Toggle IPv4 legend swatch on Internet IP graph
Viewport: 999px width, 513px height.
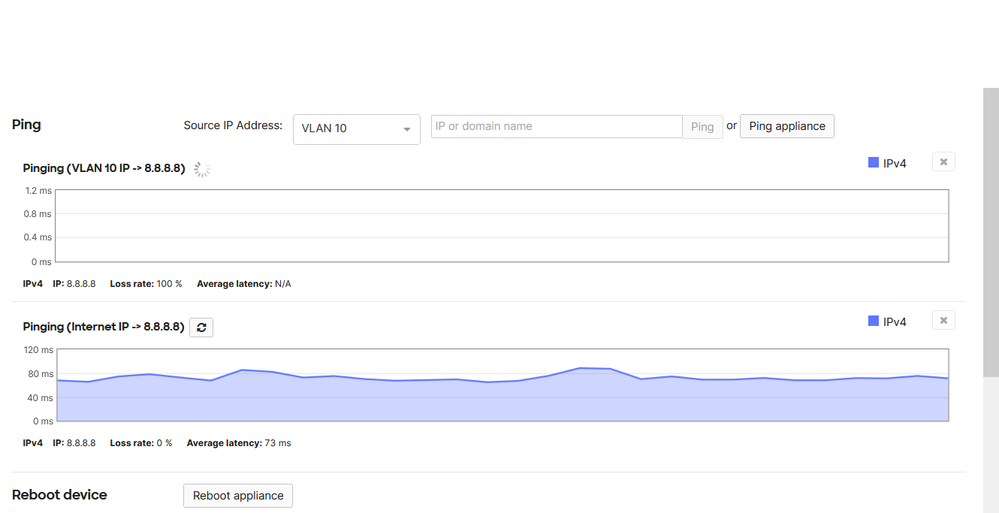click(x=873, y=321)
